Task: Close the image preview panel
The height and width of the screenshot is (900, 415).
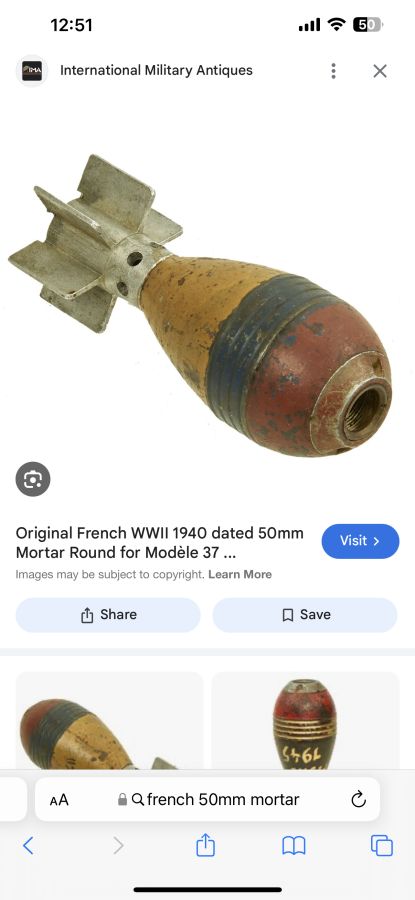Action: pos(380,71)
